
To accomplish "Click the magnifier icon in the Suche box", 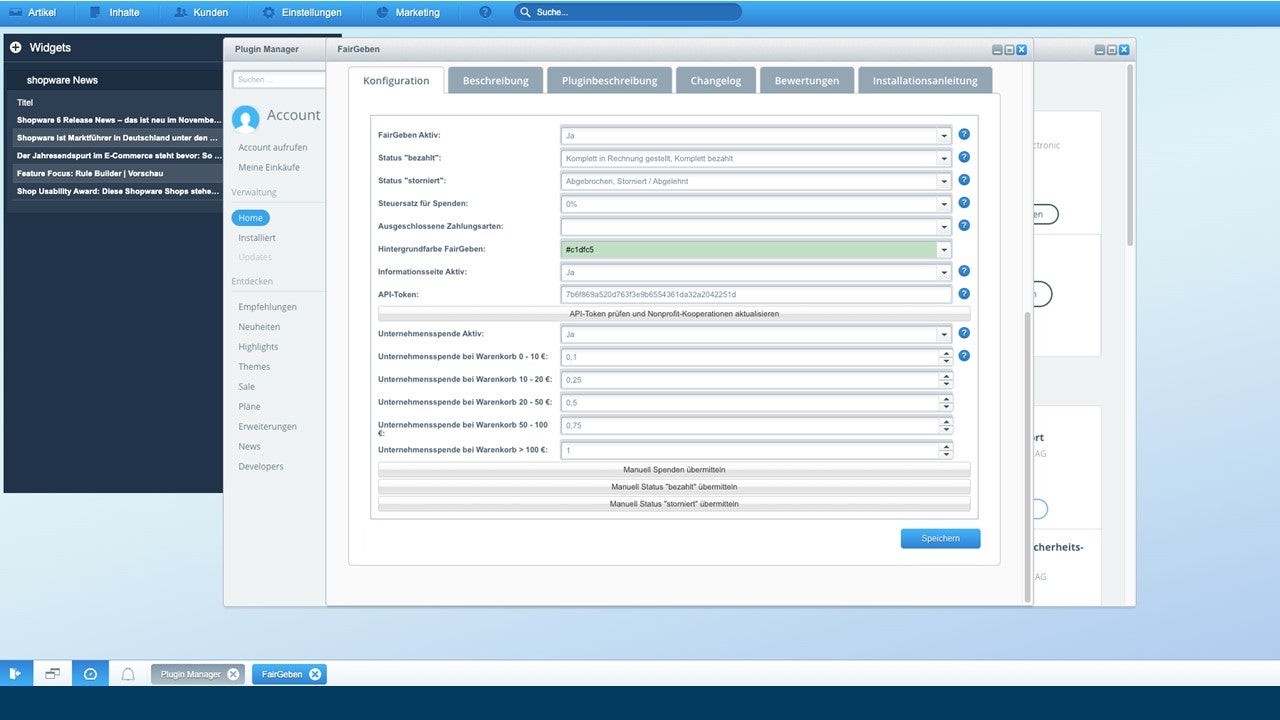I will coord(526,12).
